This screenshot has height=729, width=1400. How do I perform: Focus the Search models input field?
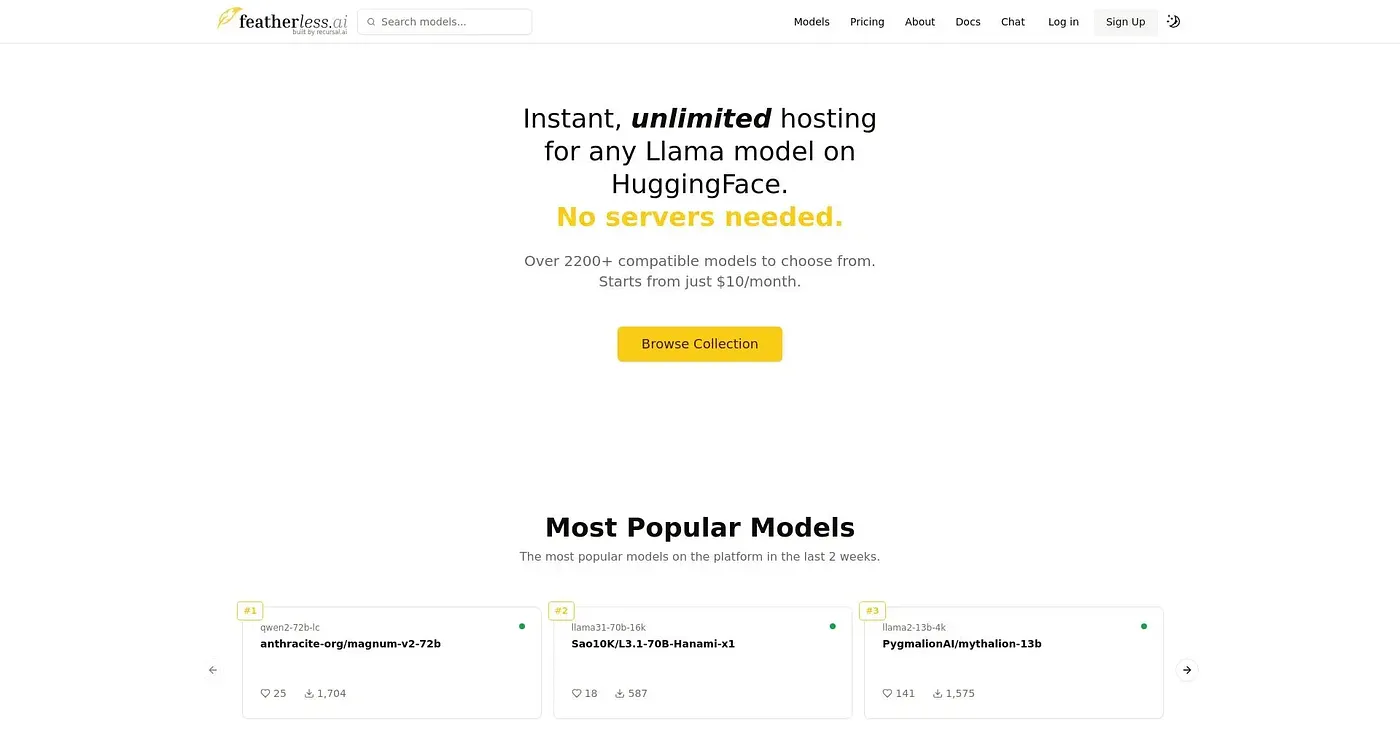[445, 22]
